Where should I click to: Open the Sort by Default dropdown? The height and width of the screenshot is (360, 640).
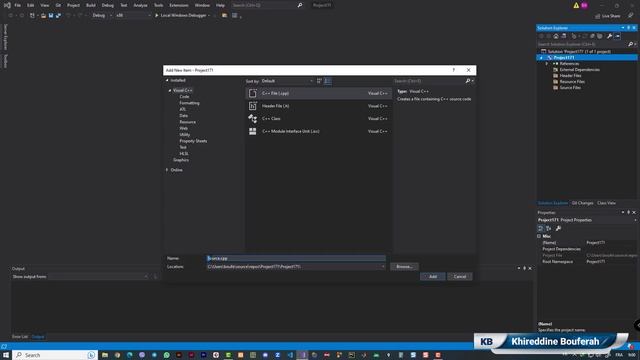pos(287,81)
